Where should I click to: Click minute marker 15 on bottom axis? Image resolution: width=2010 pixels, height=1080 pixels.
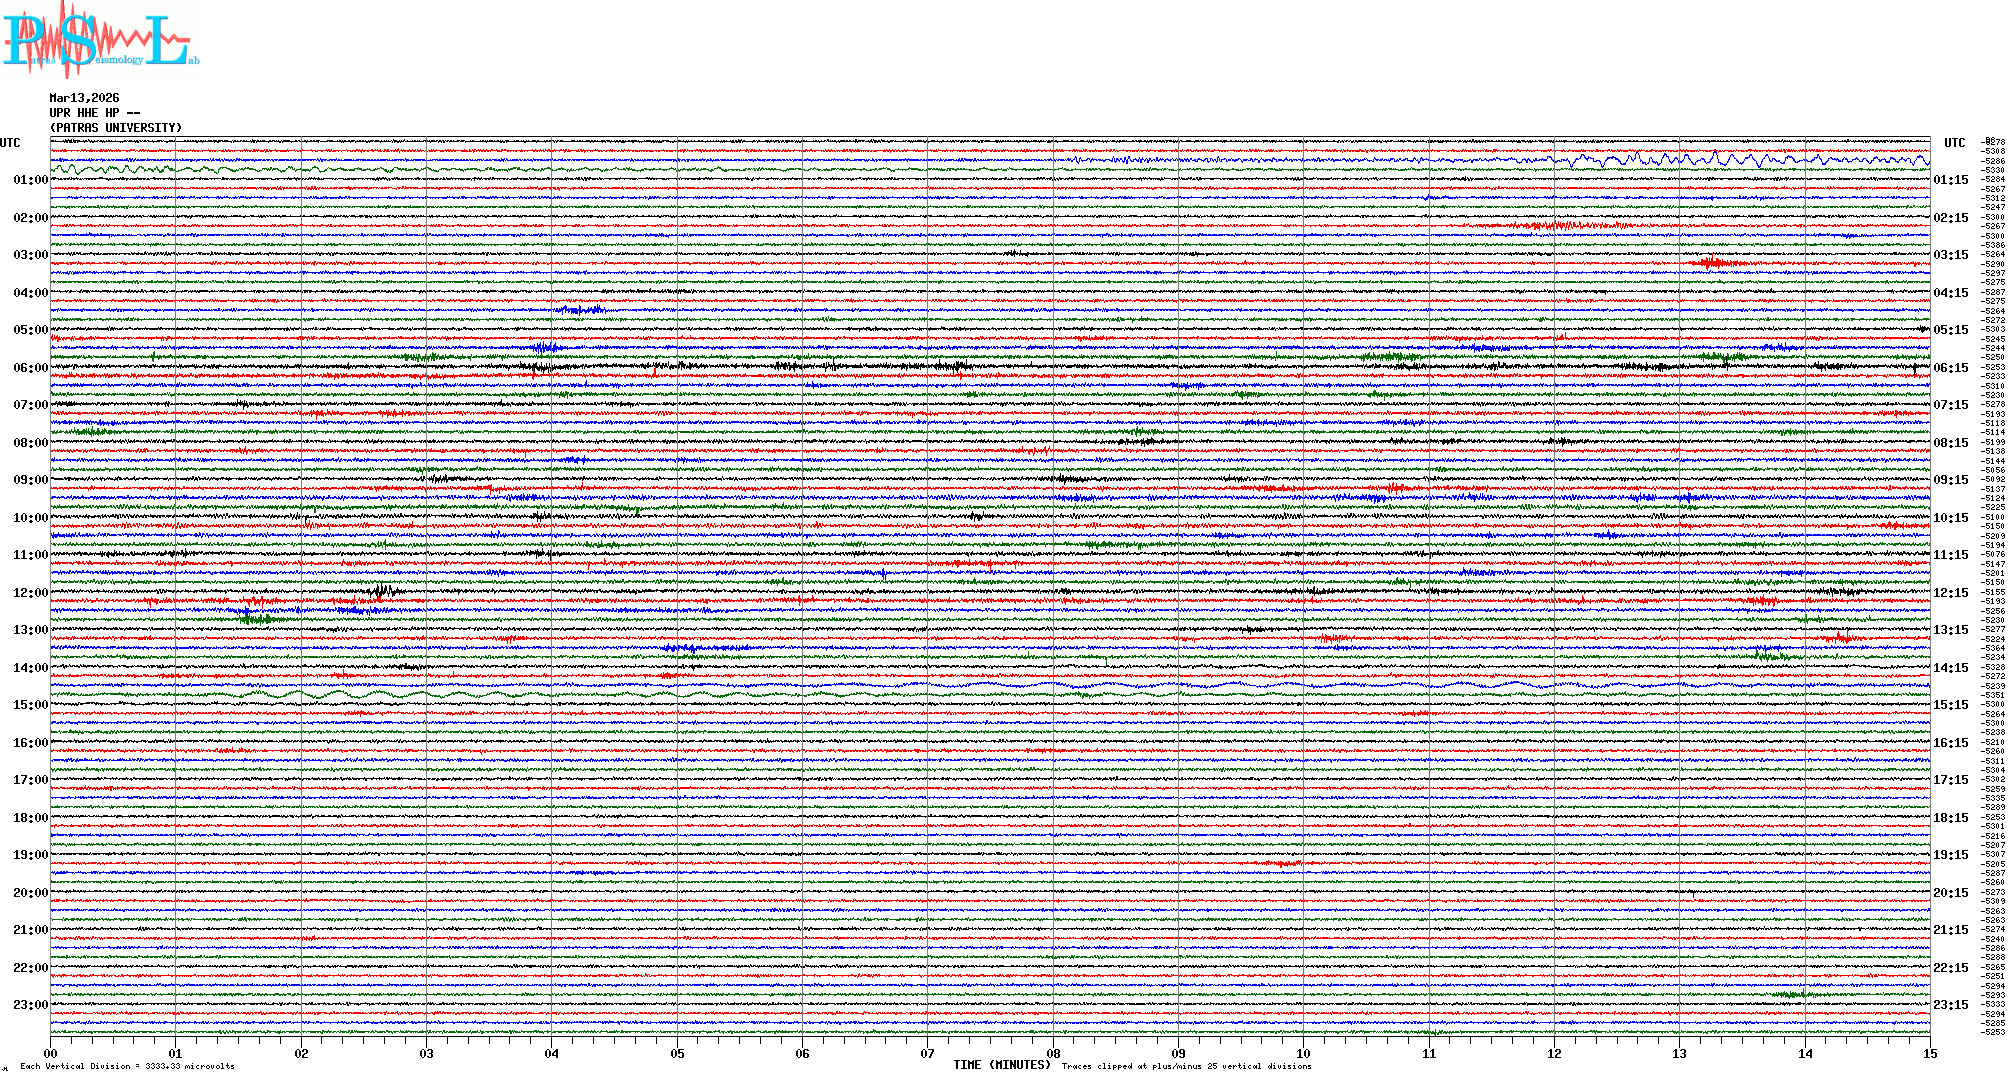coord(1930,1054)
